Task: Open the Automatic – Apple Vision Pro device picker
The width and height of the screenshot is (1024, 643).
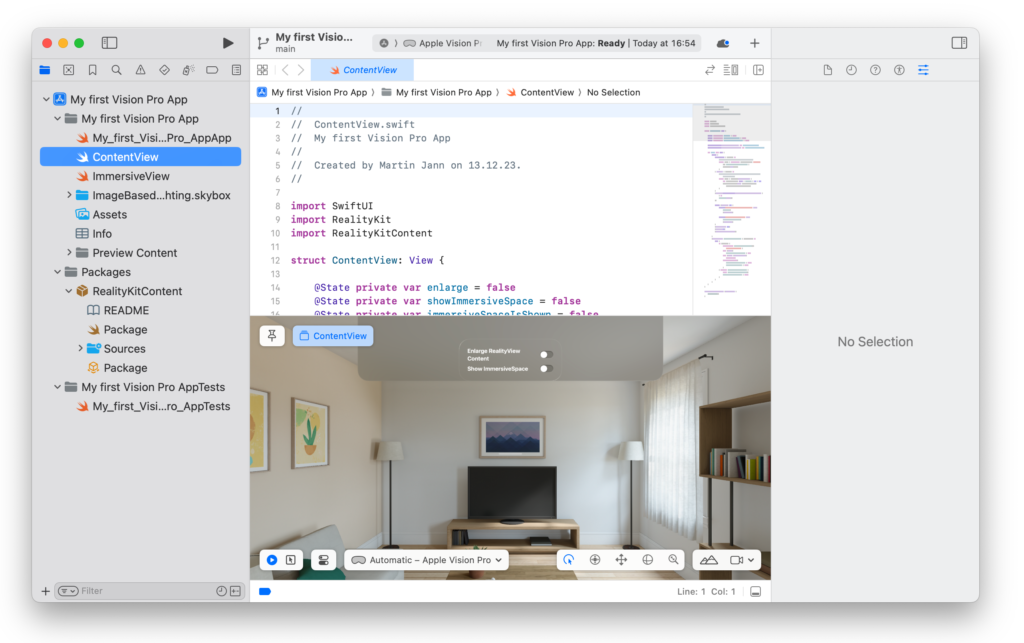Action: pos(426,559)
